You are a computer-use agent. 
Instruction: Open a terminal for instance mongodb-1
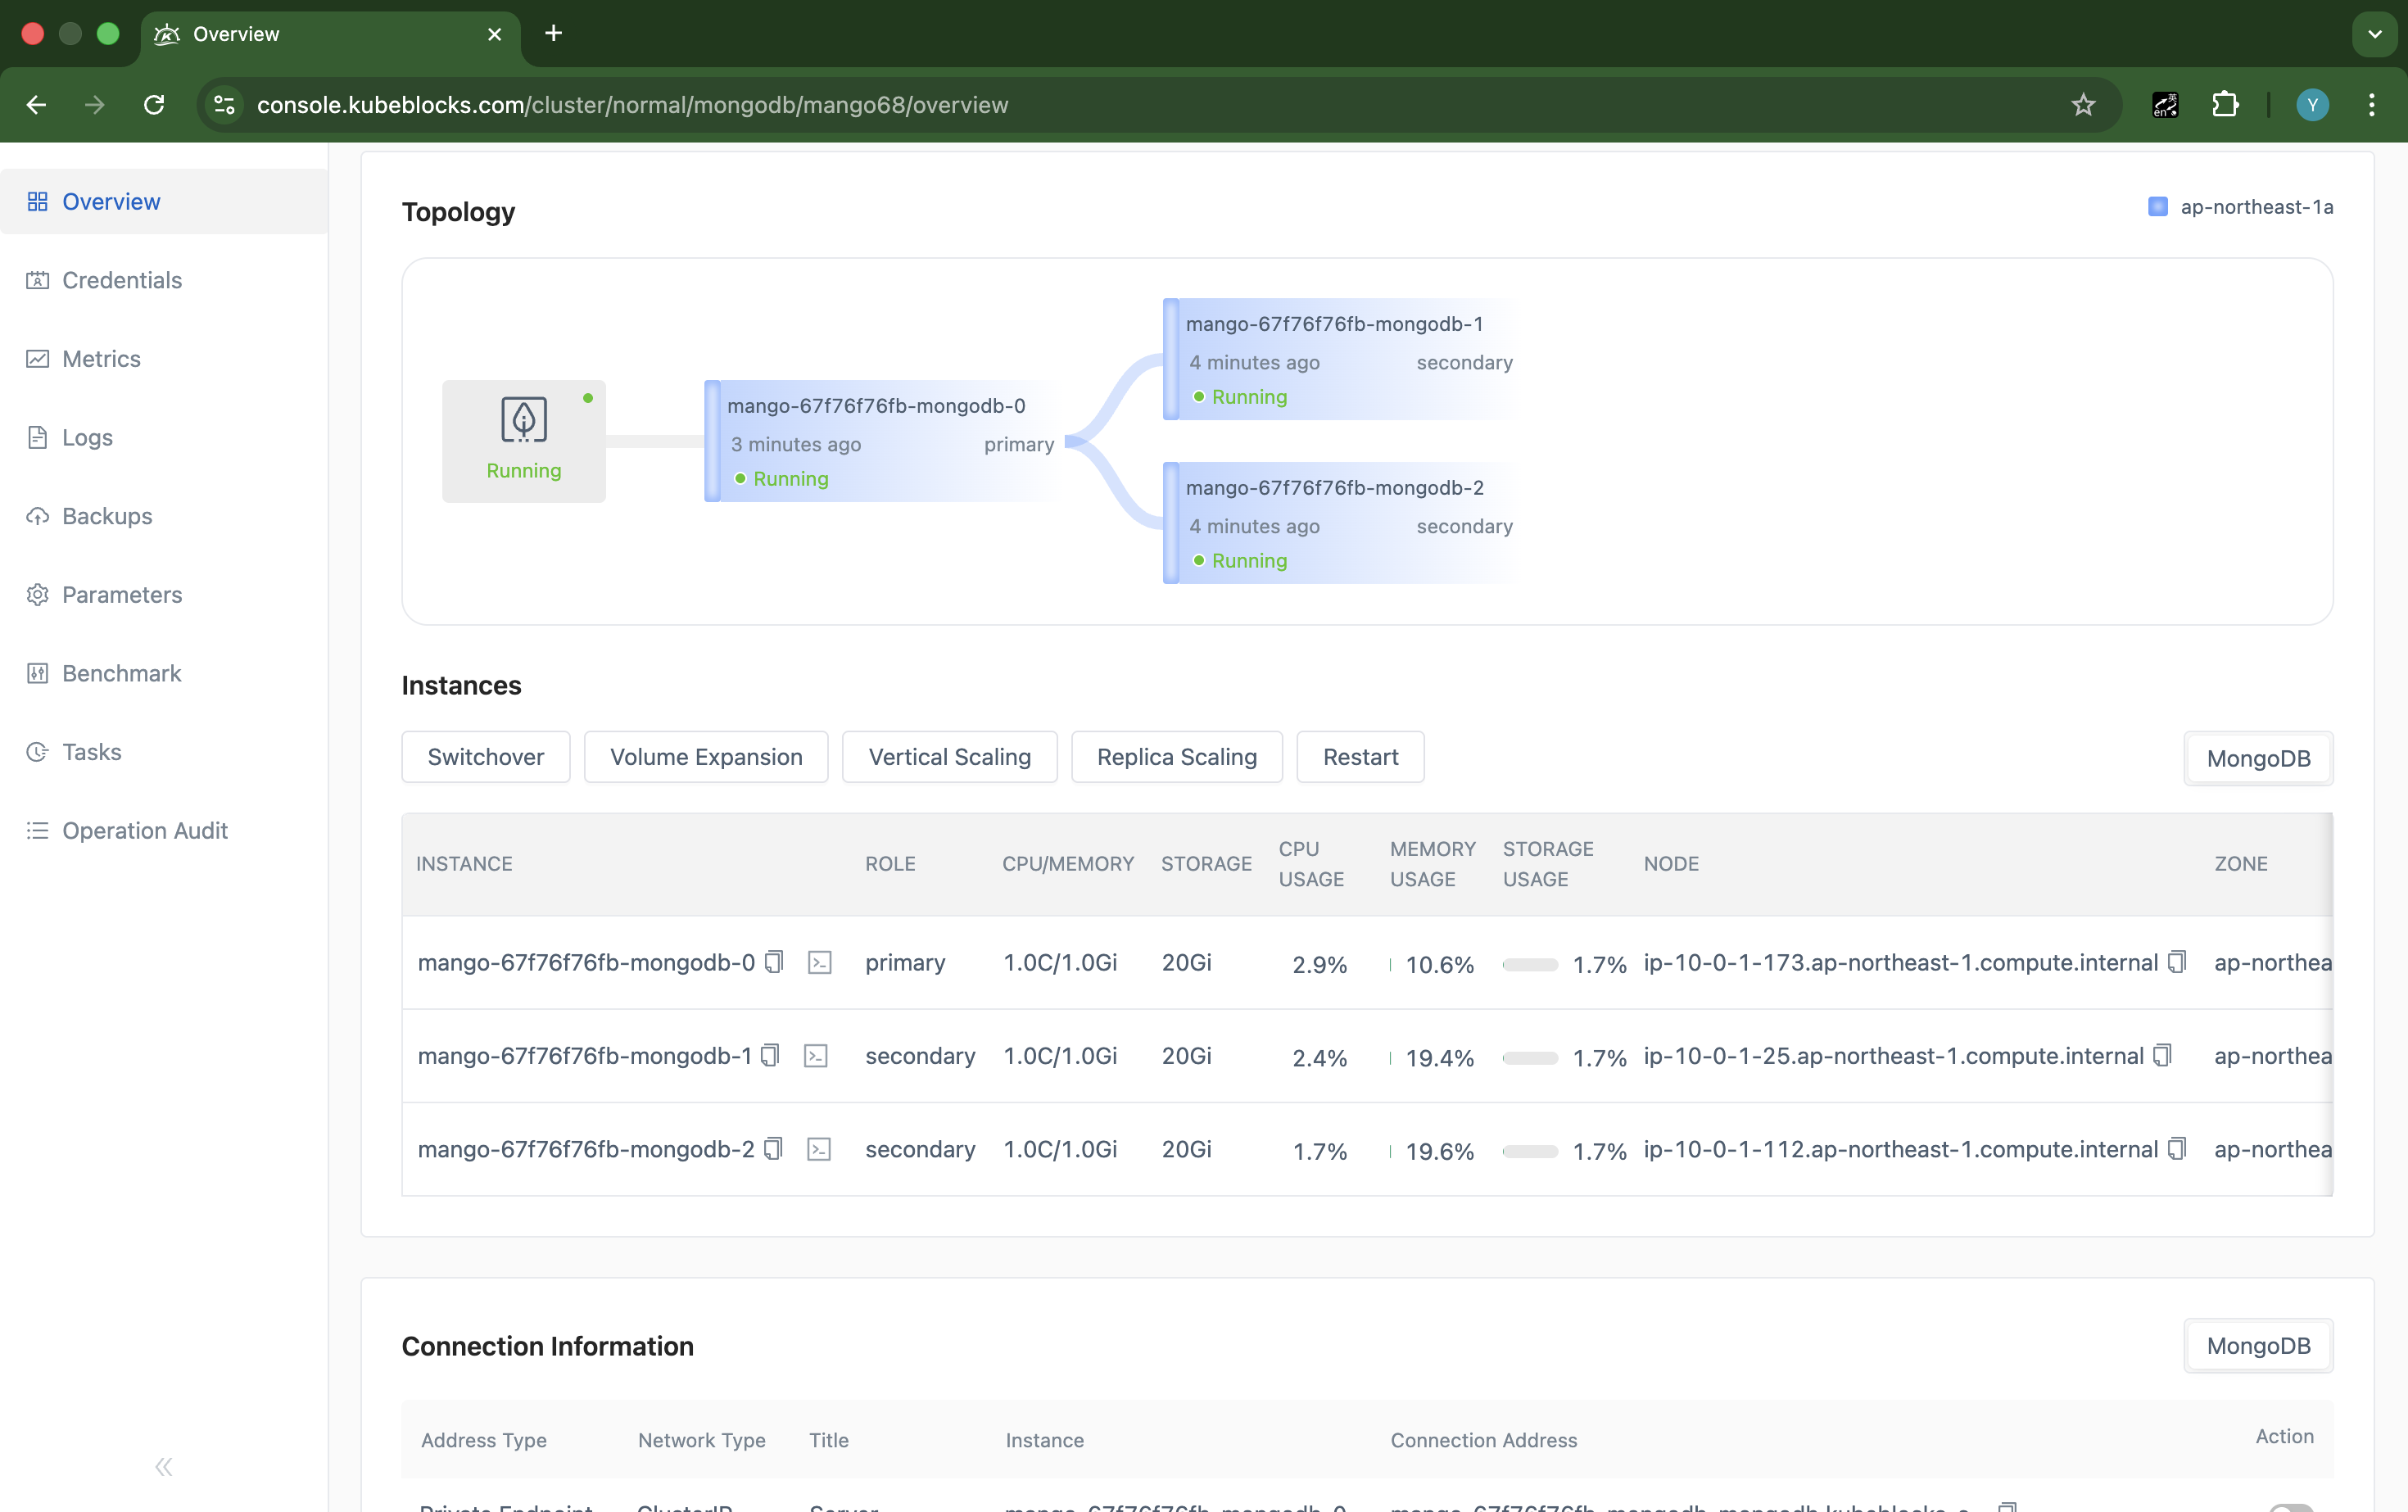[817, 1055]
